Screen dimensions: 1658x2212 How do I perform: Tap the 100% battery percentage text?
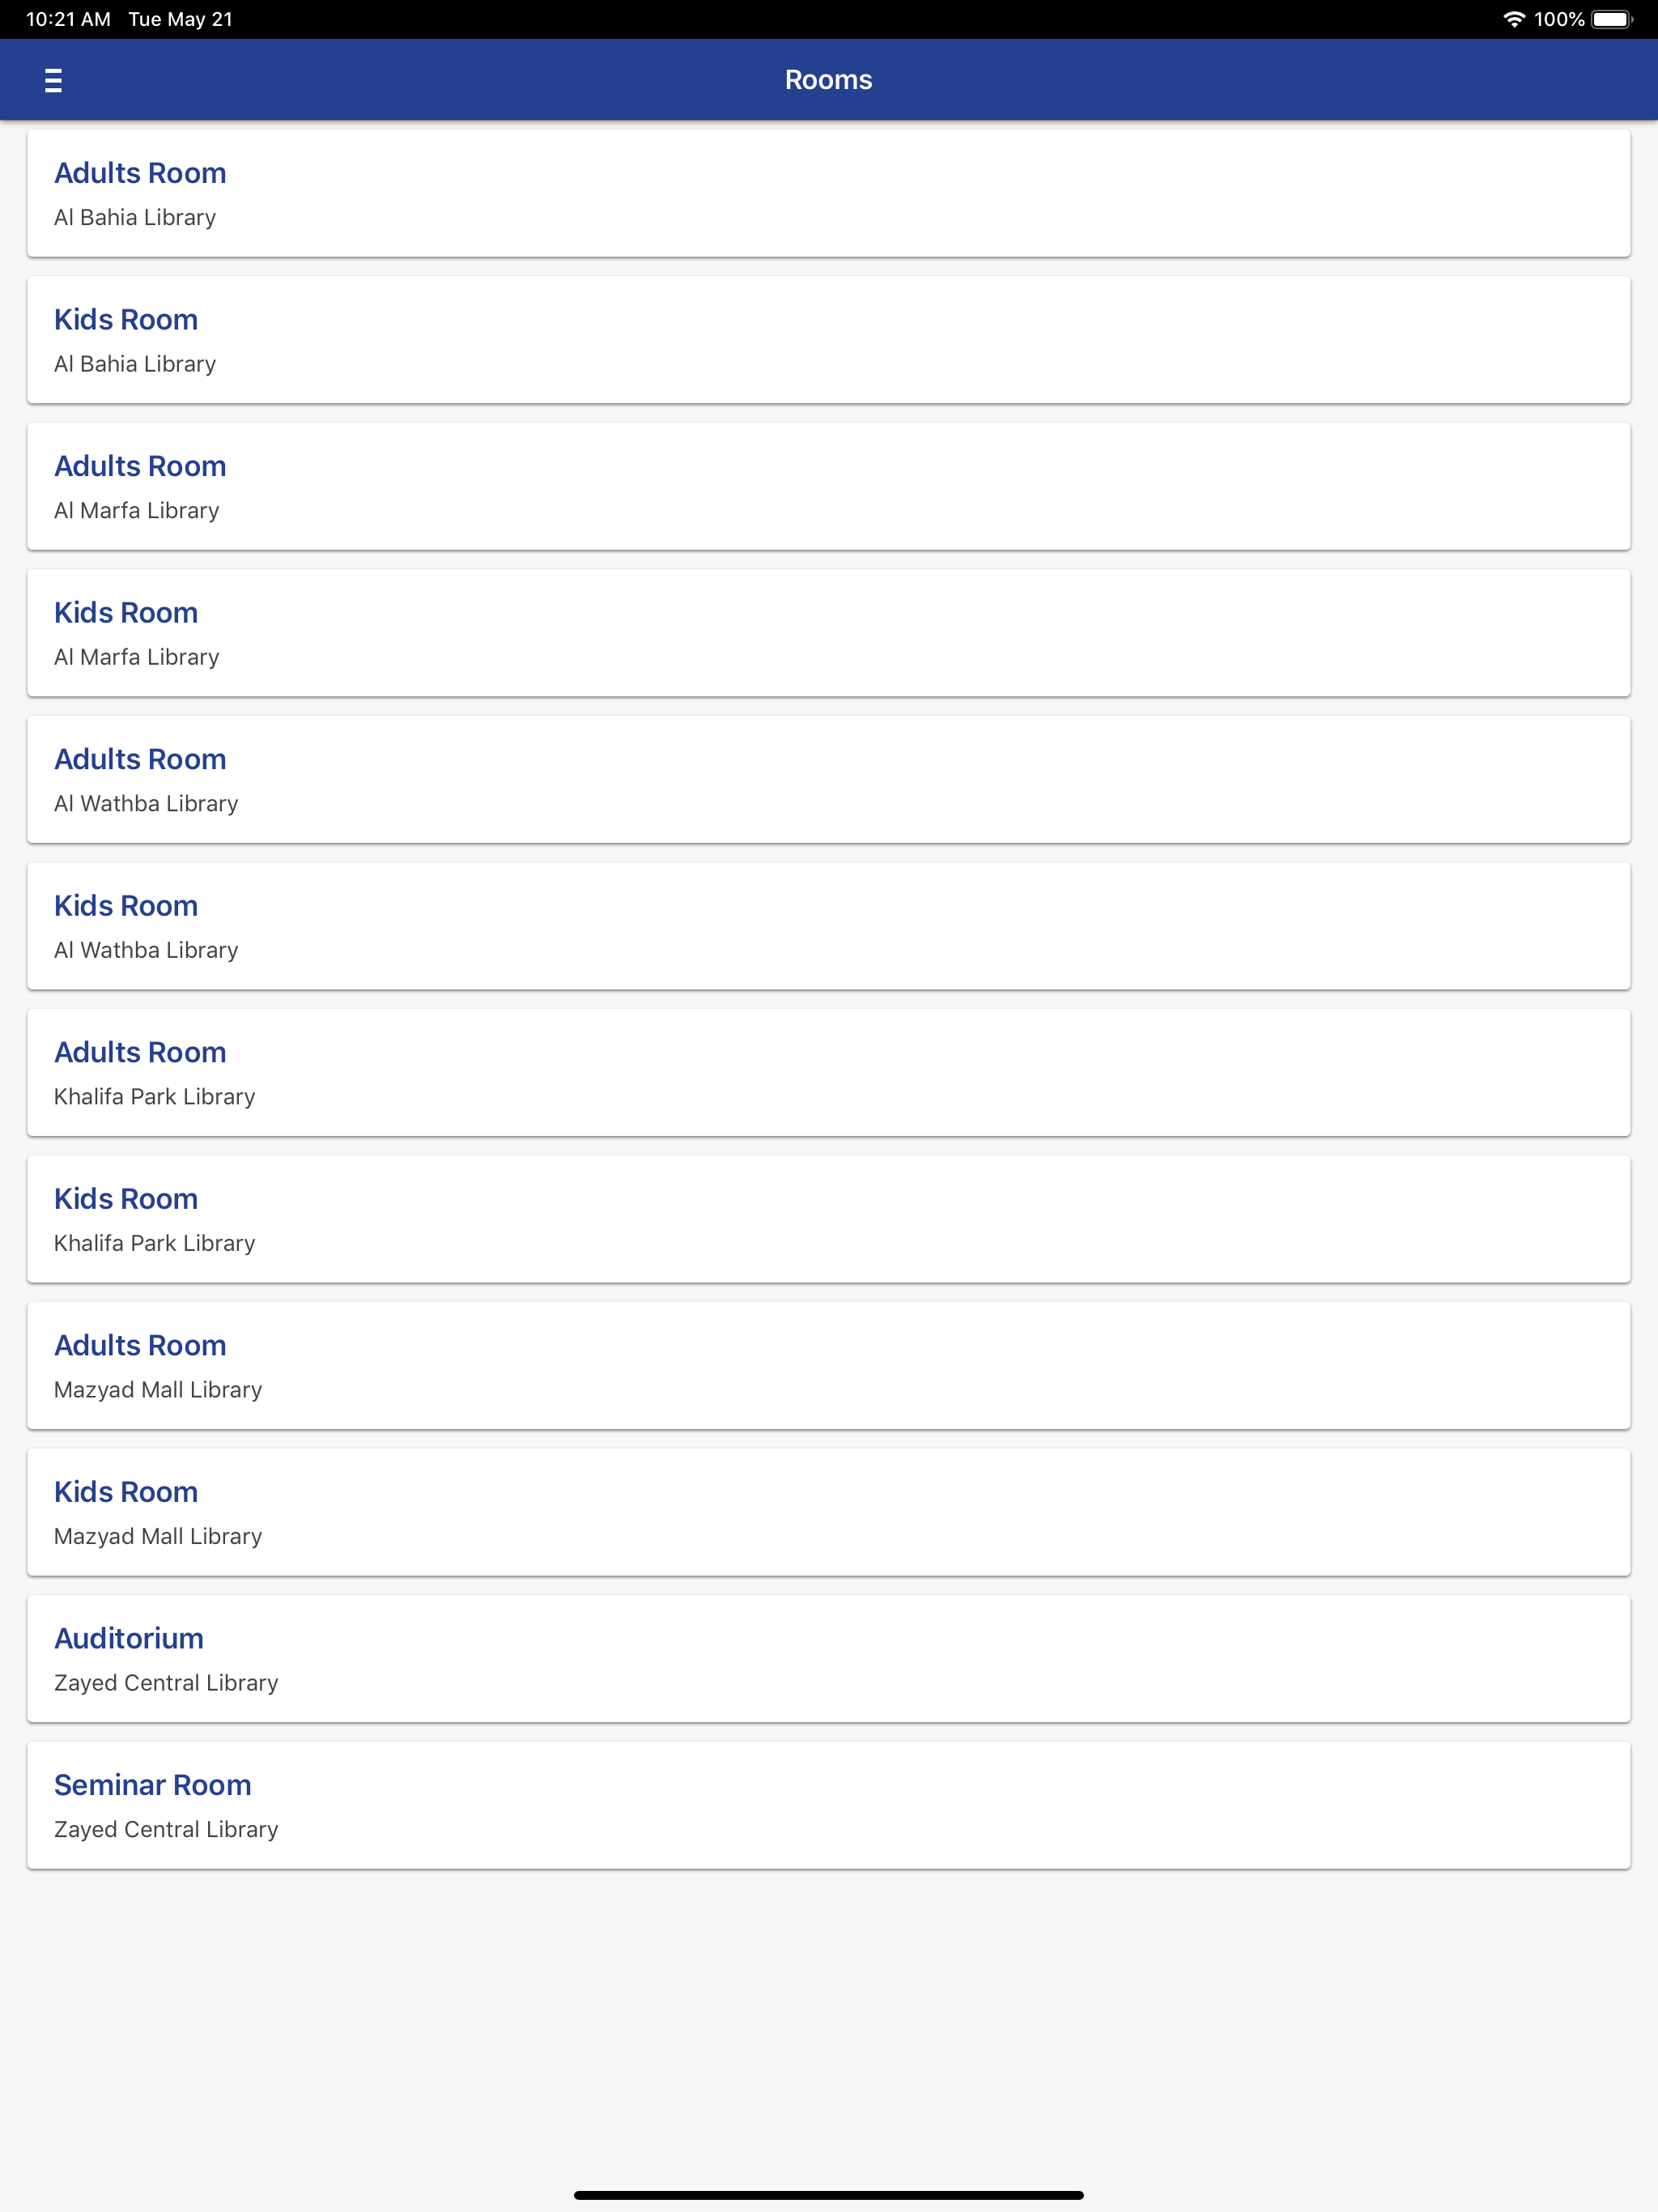1559,19
